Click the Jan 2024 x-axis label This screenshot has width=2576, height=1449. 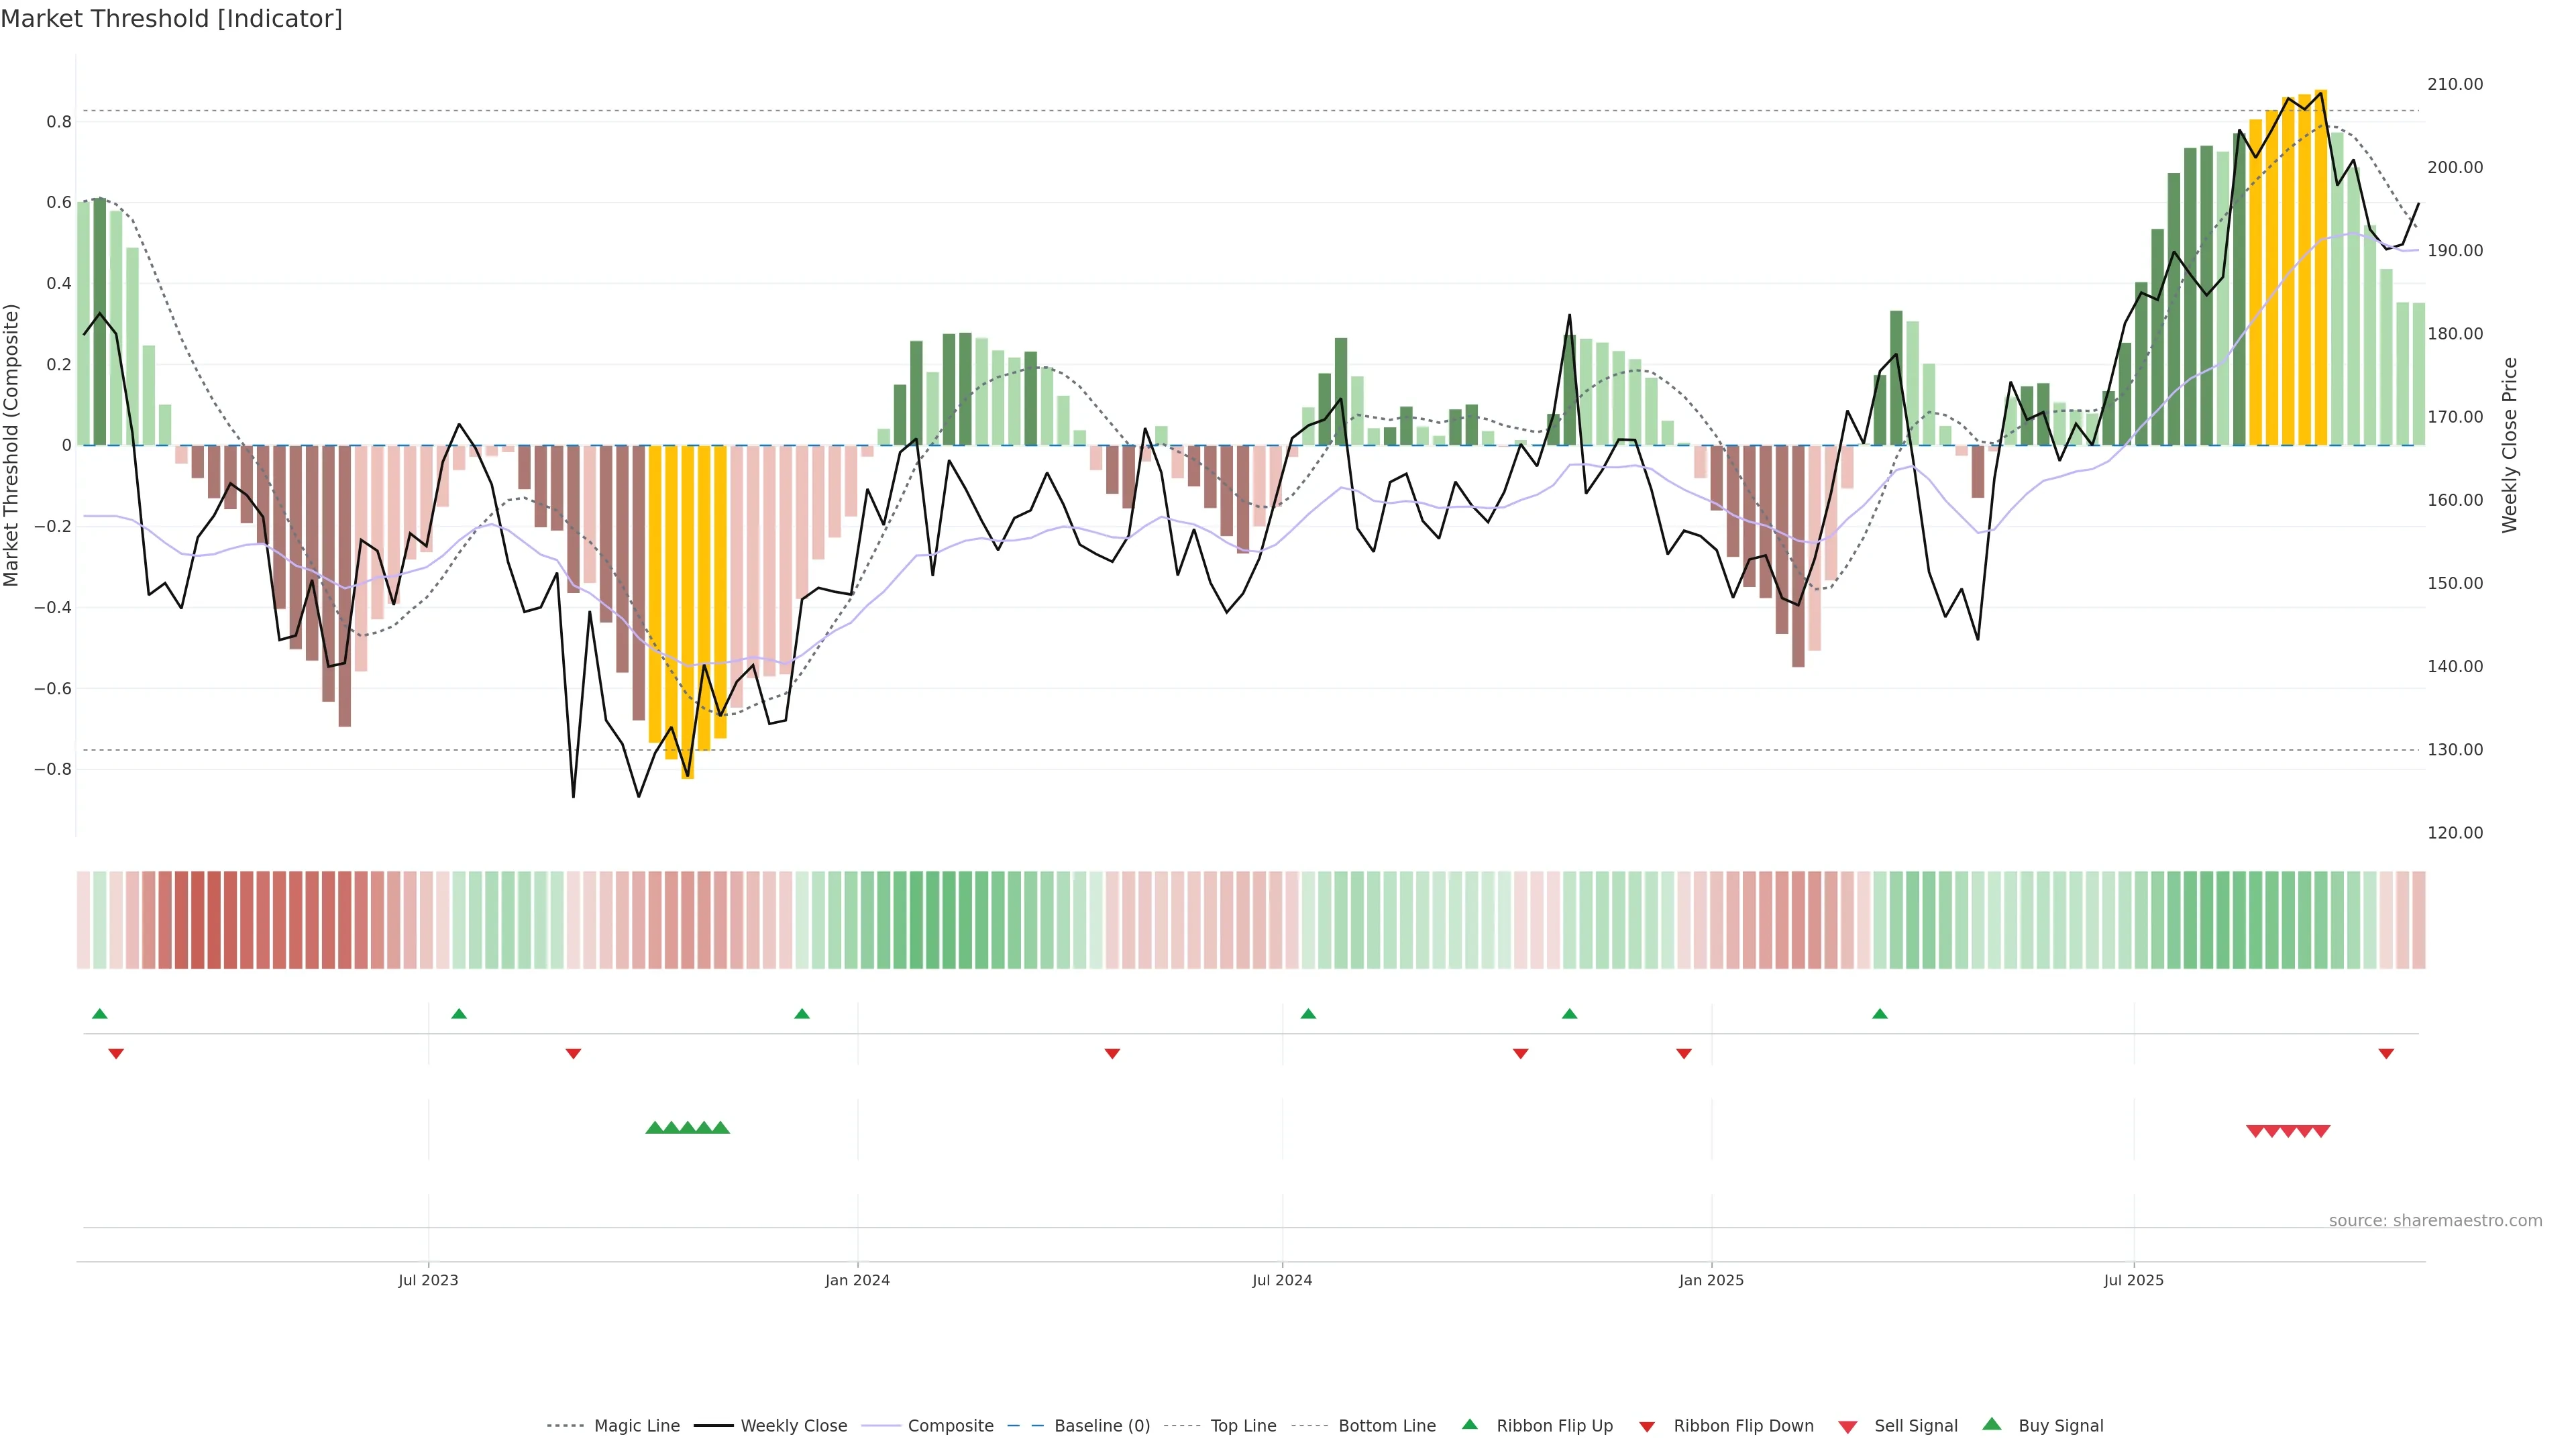(x=857, y=1280)
